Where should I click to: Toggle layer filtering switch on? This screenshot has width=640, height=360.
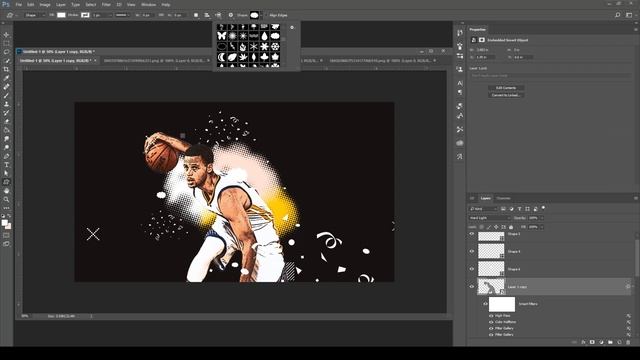tap(543, 208)
